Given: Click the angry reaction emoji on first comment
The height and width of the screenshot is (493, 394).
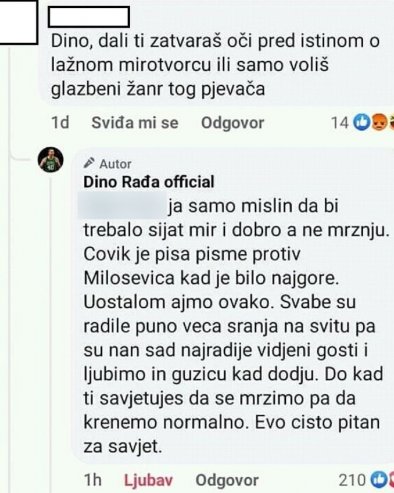Looking at the screenshot, I should [379, 123].
